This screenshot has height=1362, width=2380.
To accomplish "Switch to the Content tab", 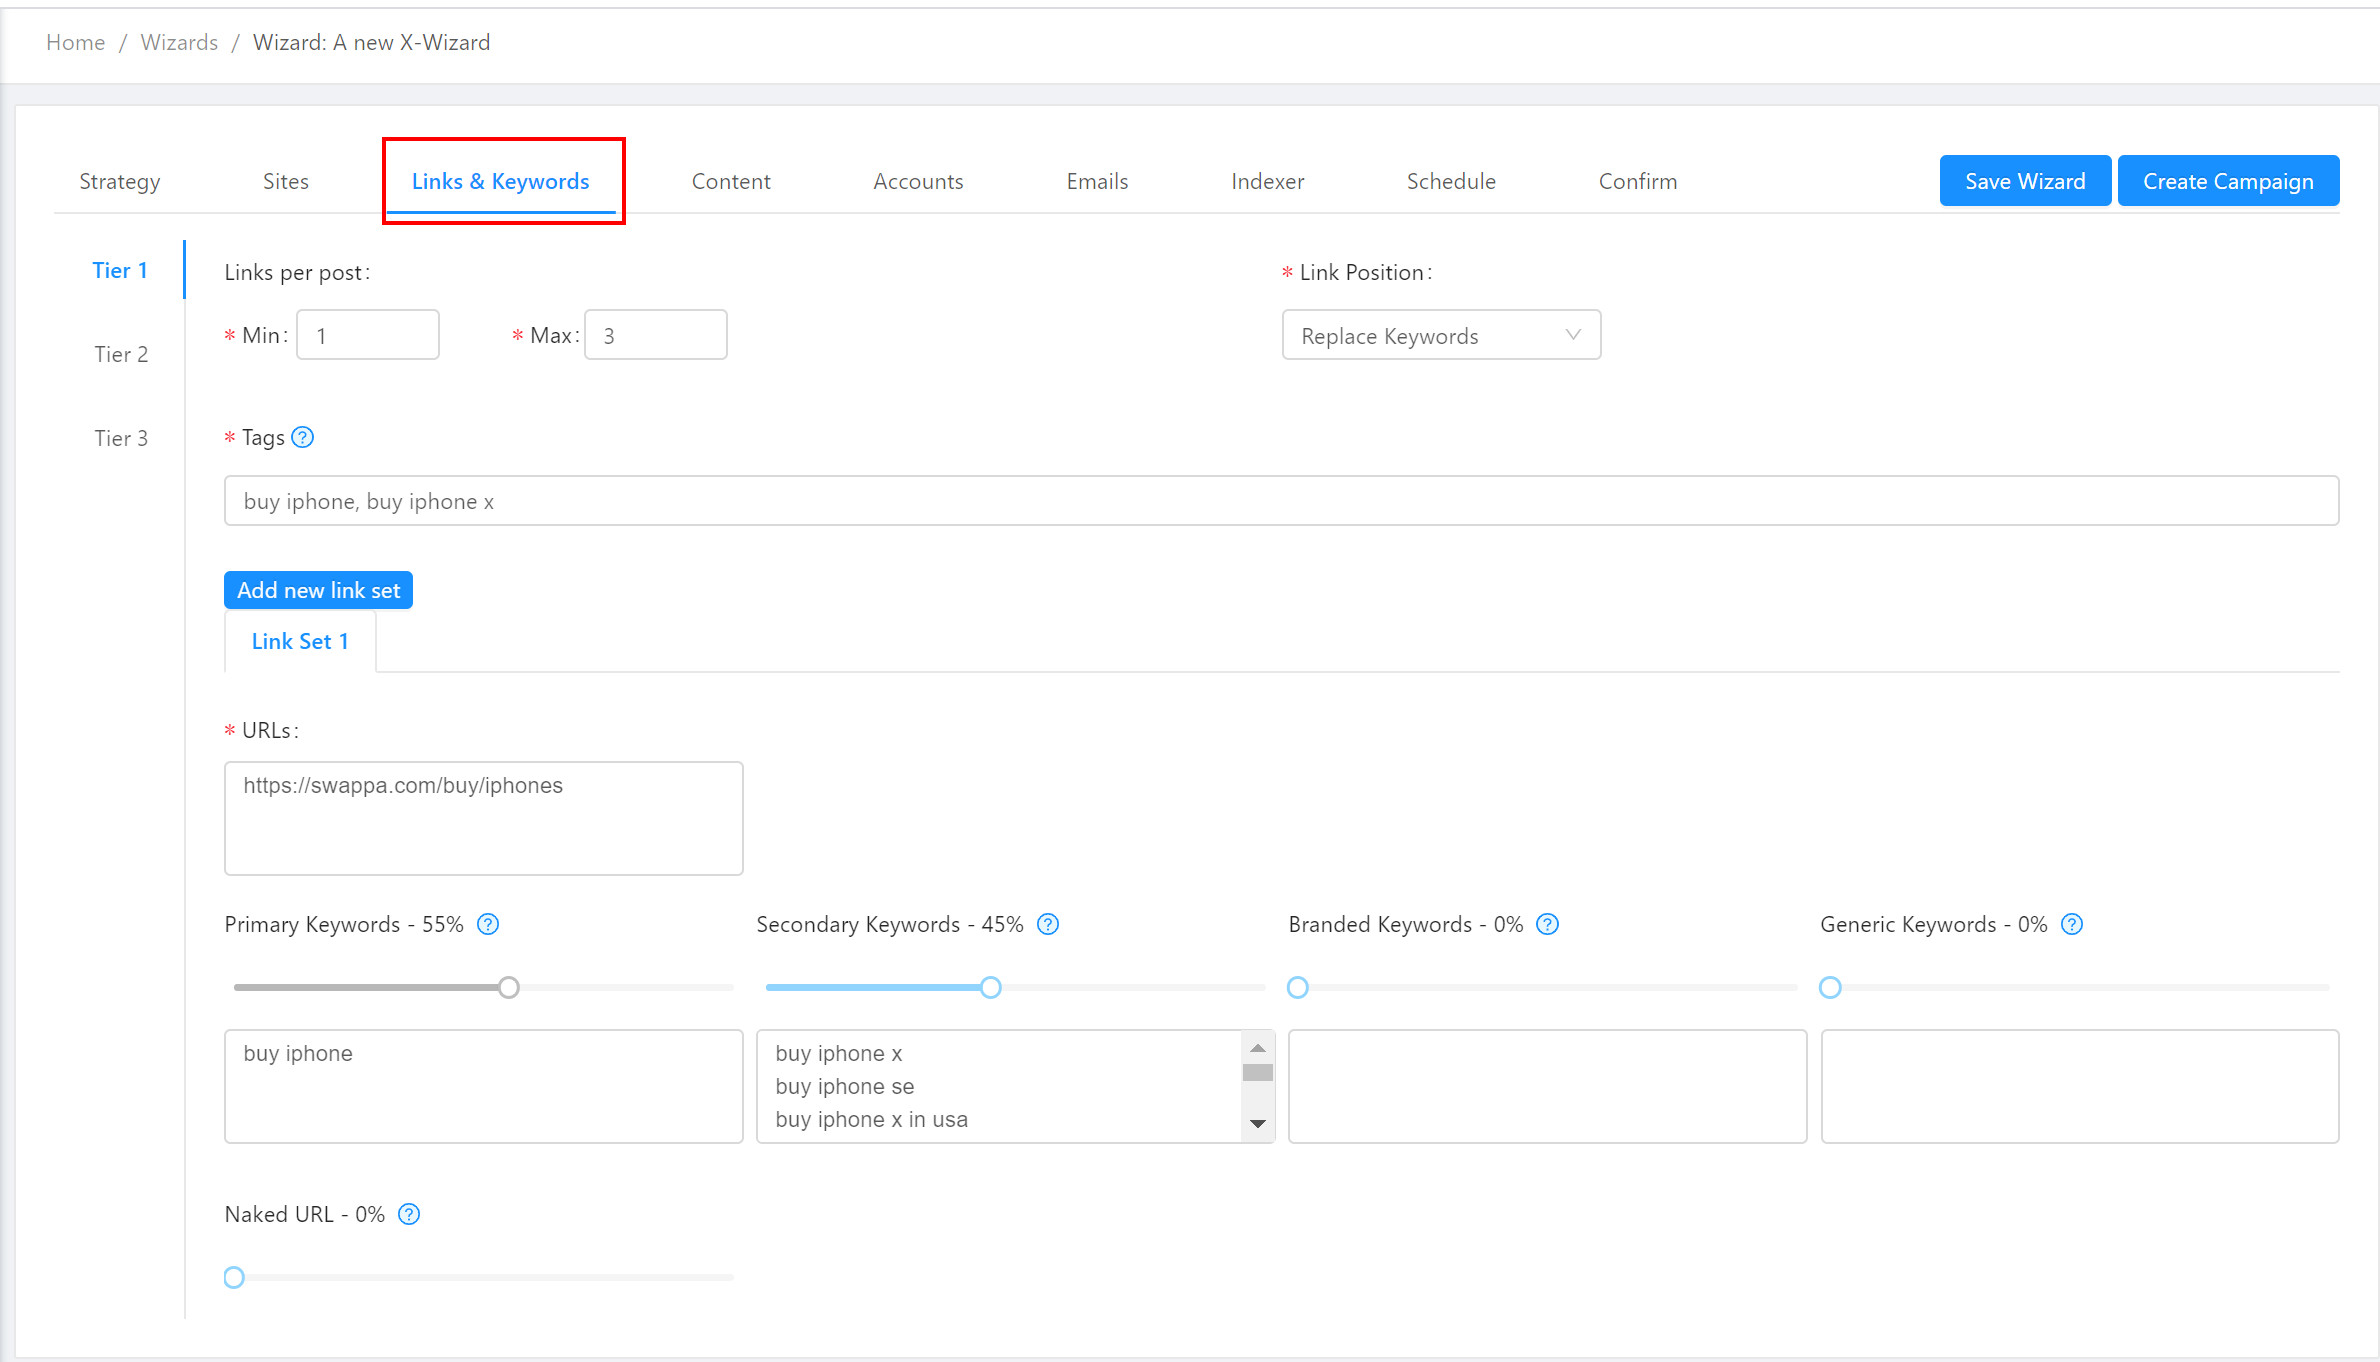I will (x=731, y=181).
